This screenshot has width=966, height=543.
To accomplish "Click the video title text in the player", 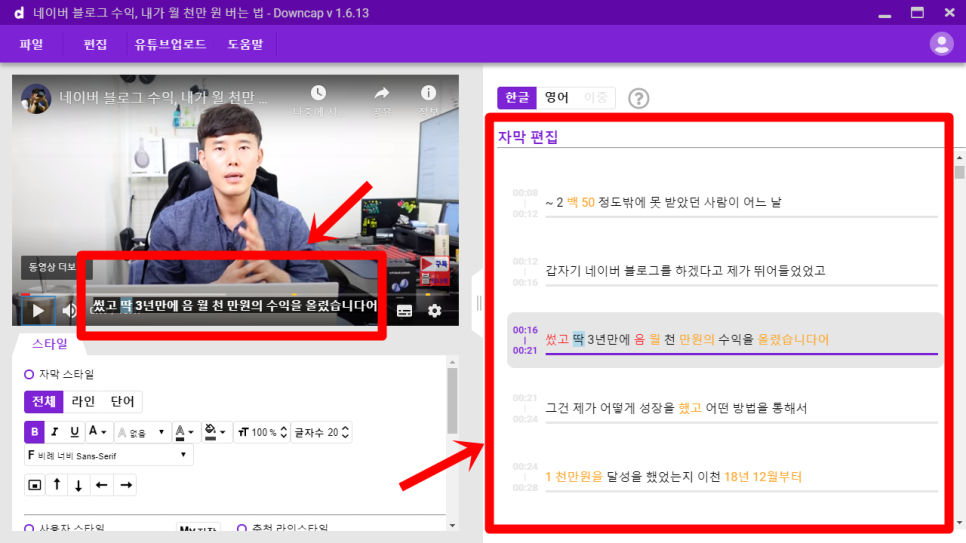I will [x=163, y=97].
